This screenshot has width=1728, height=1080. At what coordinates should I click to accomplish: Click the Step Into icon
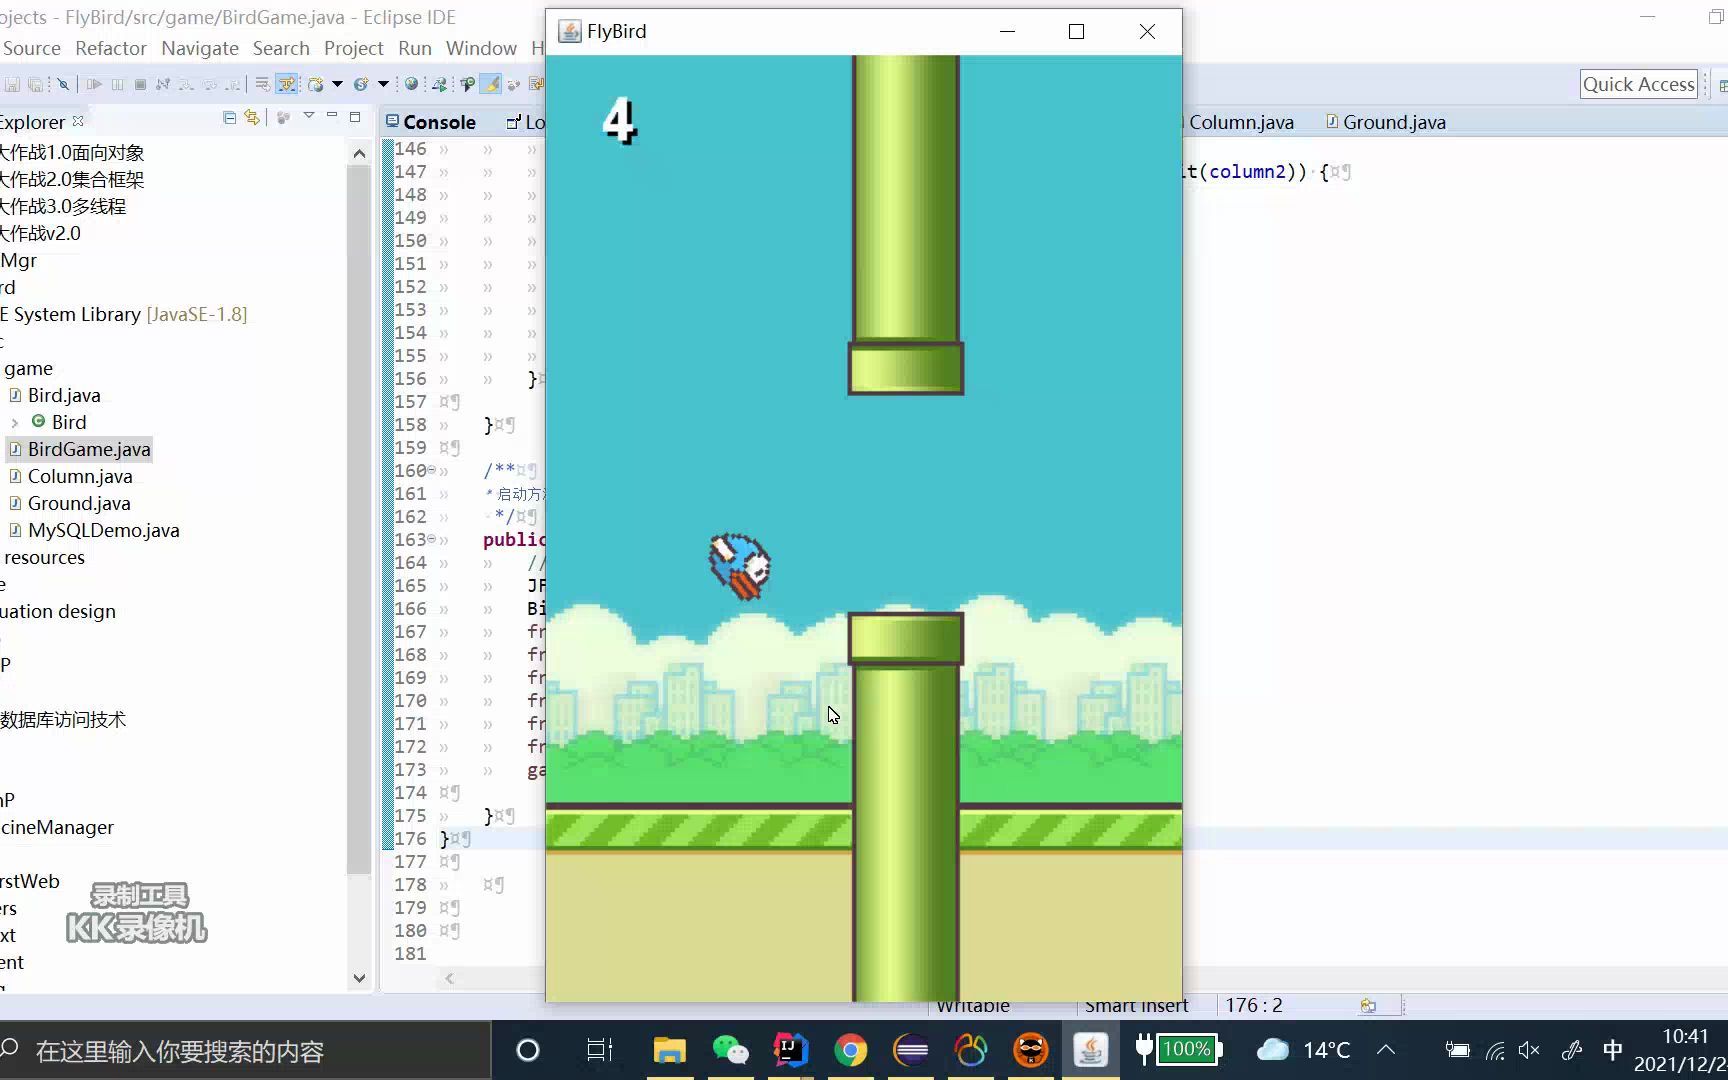[186, 84]
